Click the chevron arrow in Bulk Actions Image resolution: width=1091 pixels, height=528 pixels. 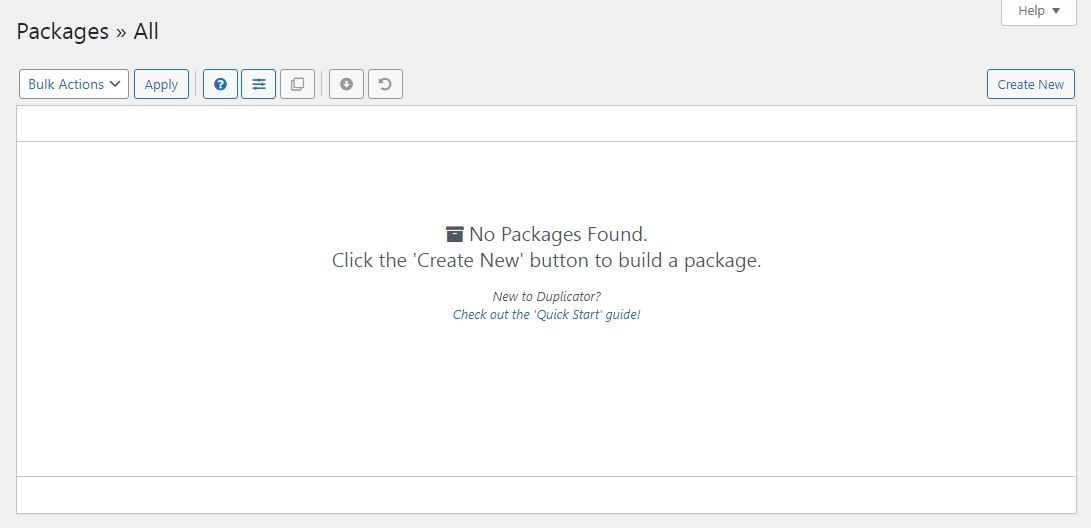tap(115, 84)
